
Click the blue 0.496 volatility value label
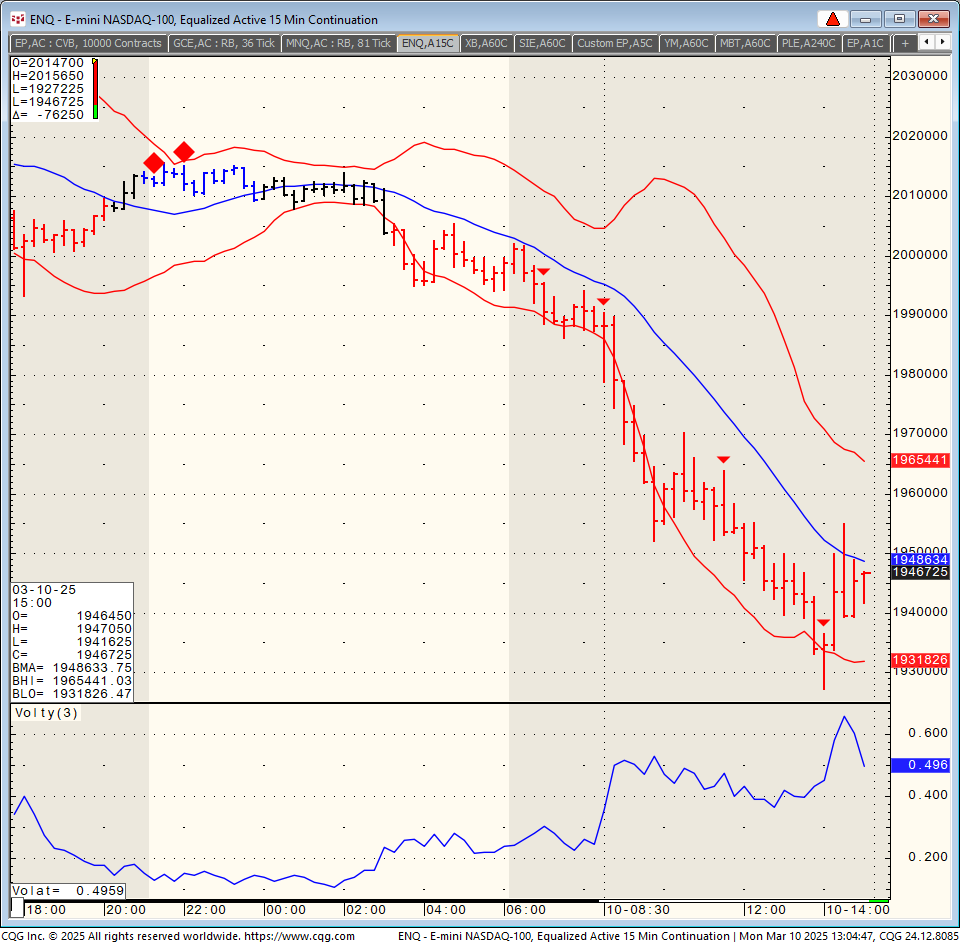pyautogui.click(x=920, y=765)
